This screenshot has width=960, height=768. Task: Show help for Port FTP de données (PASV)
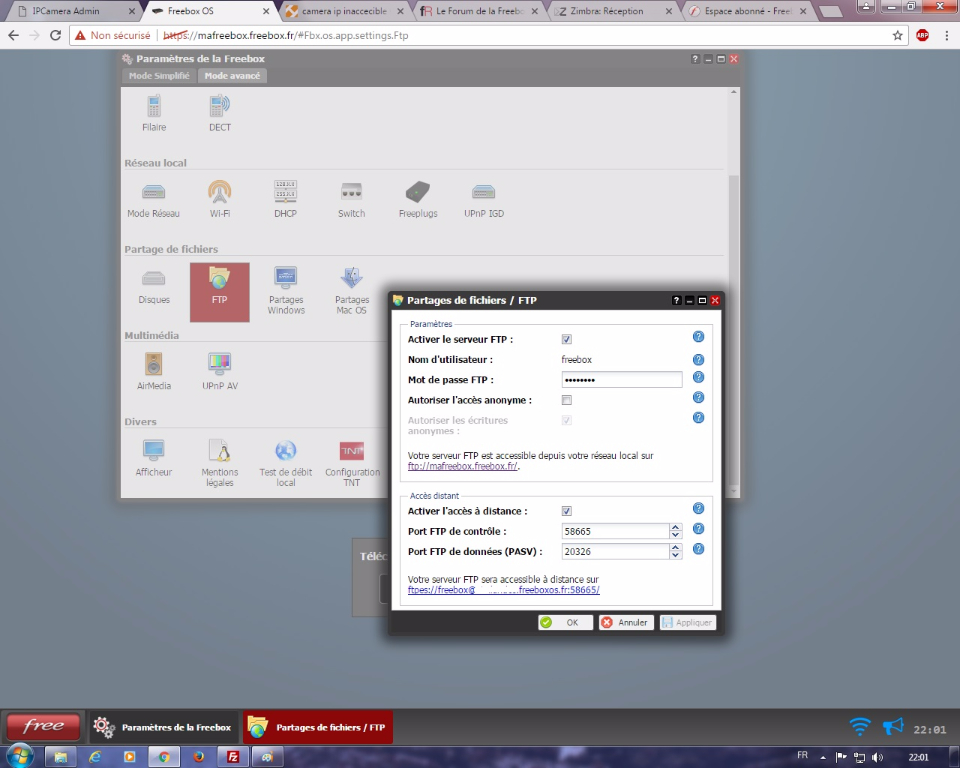click(x=699, y=549)
